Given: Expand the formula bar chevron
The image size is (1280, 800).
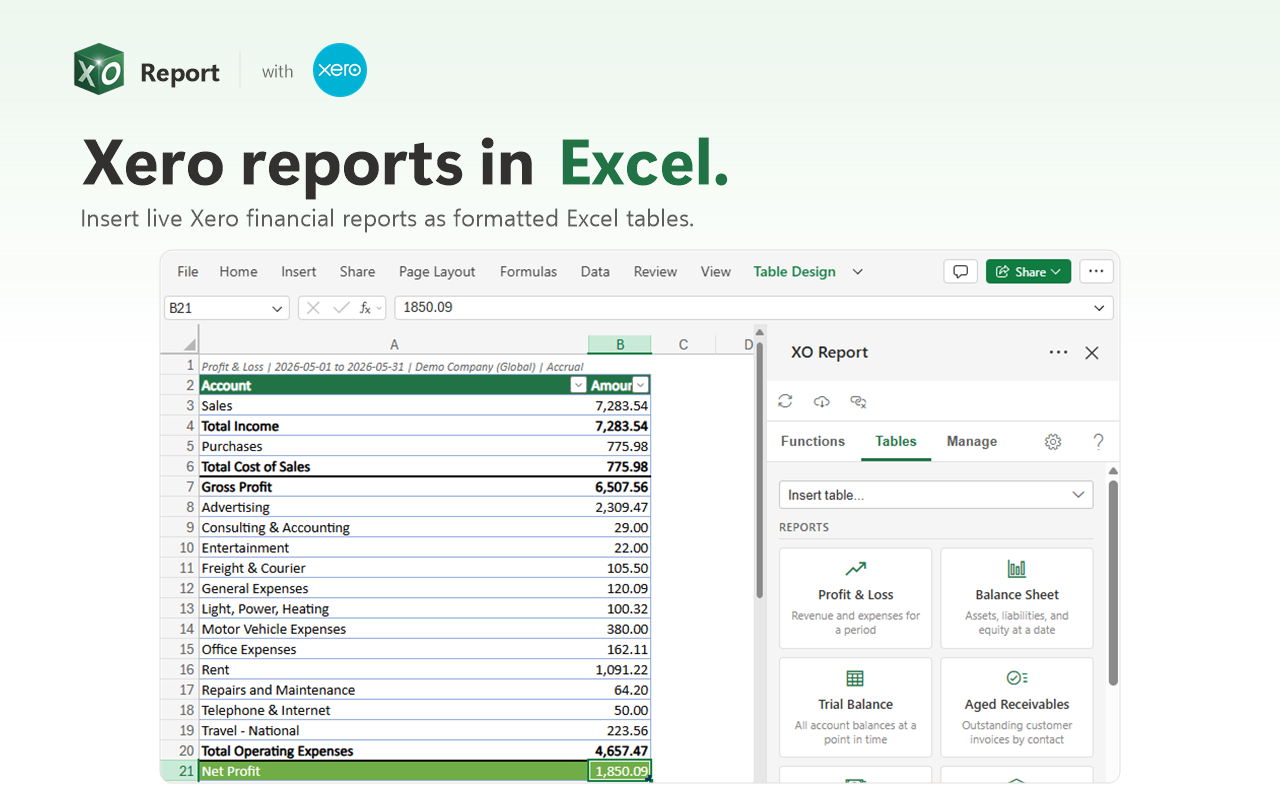Looking at the screenshot, I should 1100,308.
